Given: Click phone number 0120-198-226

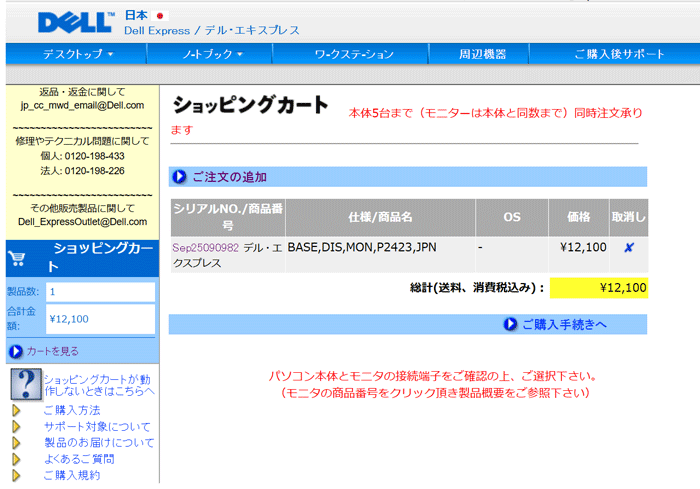Looking at the screenshot, I should [95, 171].
